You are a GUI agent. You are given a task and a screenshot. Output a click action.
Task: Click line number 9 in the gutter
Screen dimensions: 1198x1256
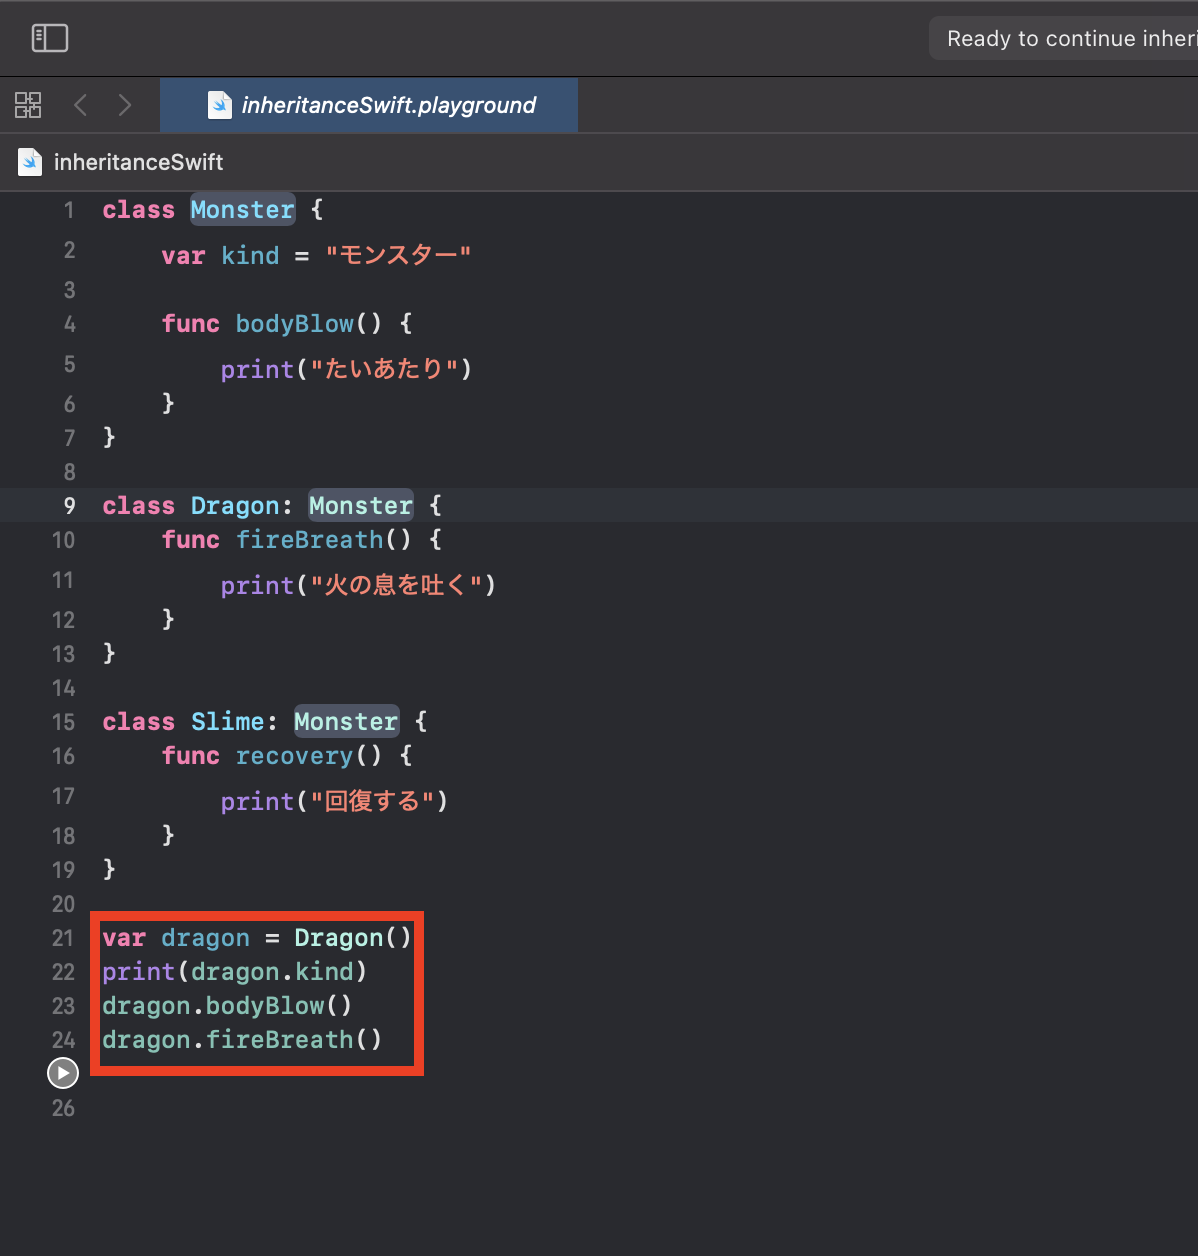tap(69, 506)
